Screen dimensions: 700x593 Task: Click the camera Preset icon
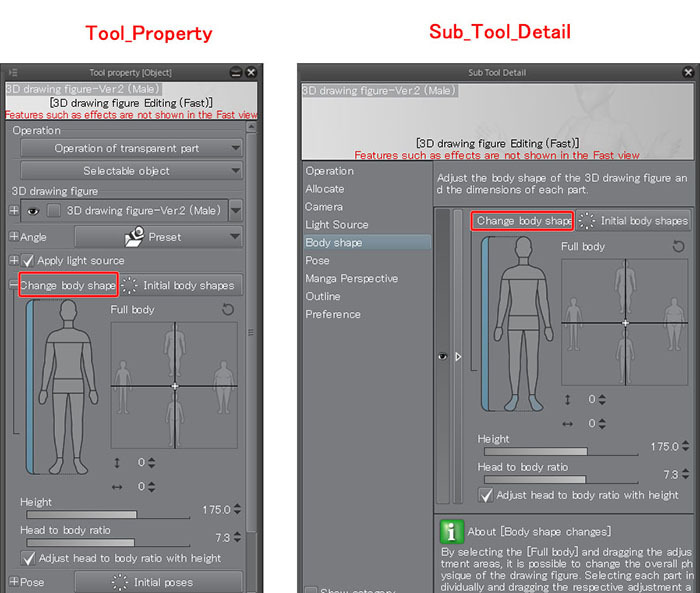(134, 237)
